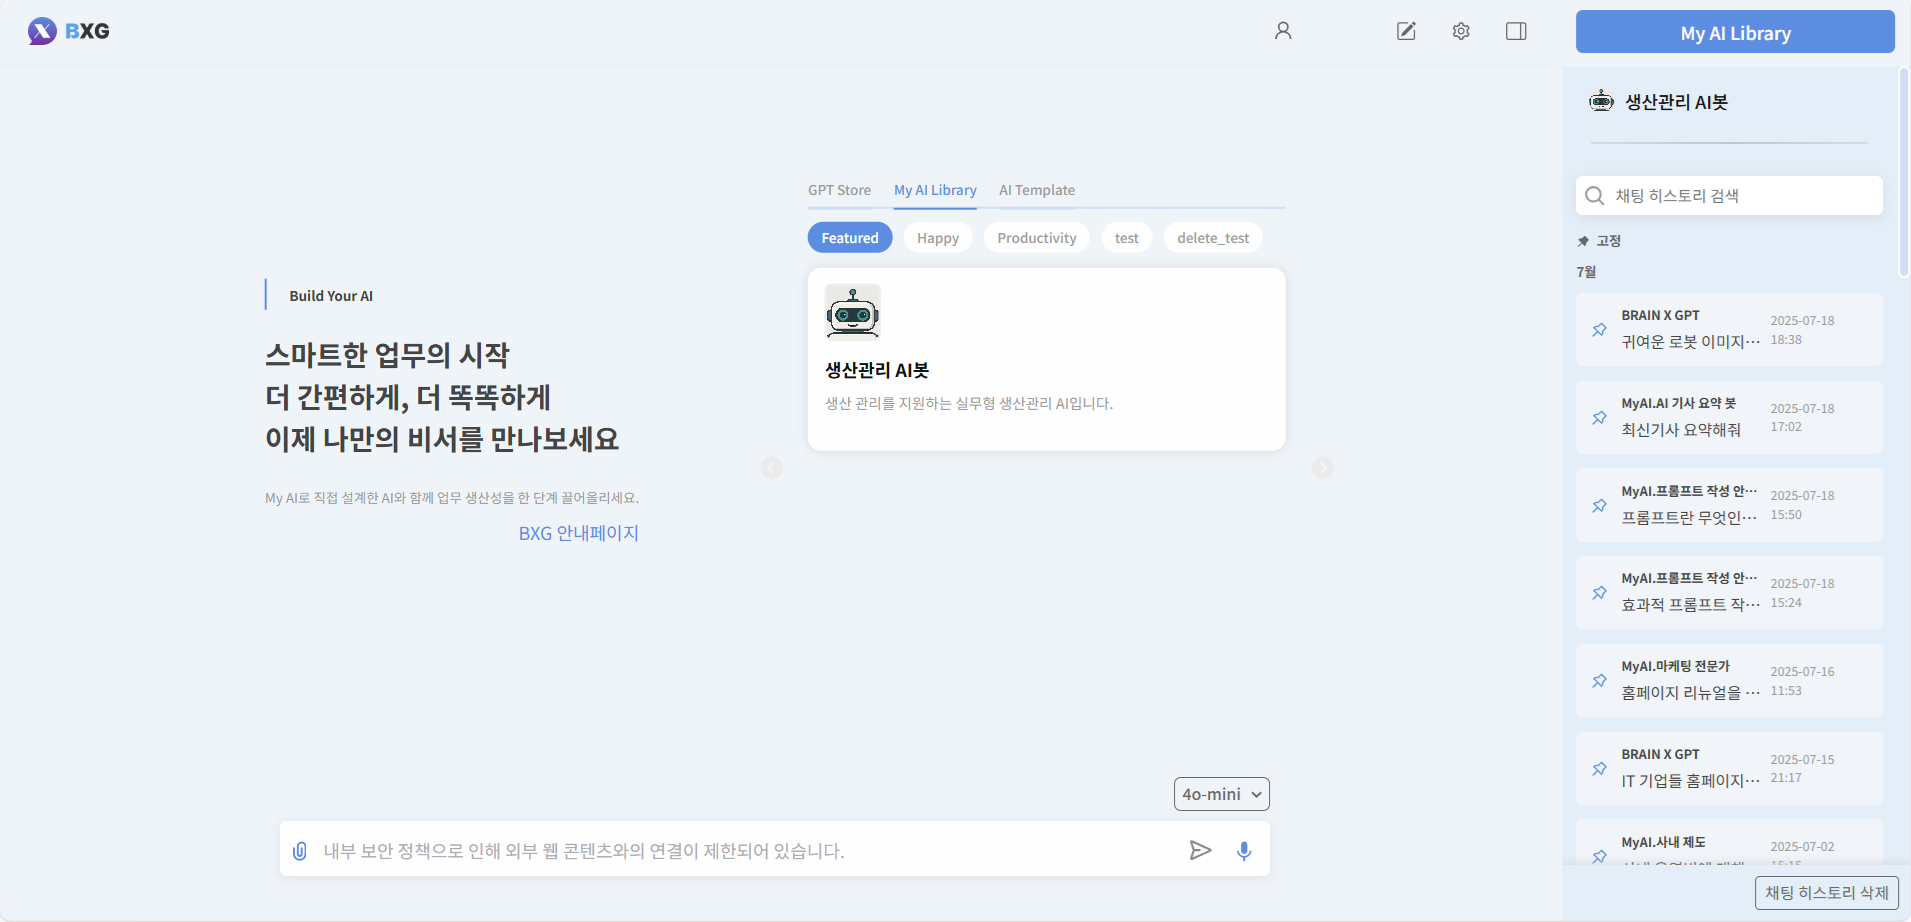Open BXG 안내페이지 link
The width and height of the screenshot is (1911, 922).
click(578, 533)
